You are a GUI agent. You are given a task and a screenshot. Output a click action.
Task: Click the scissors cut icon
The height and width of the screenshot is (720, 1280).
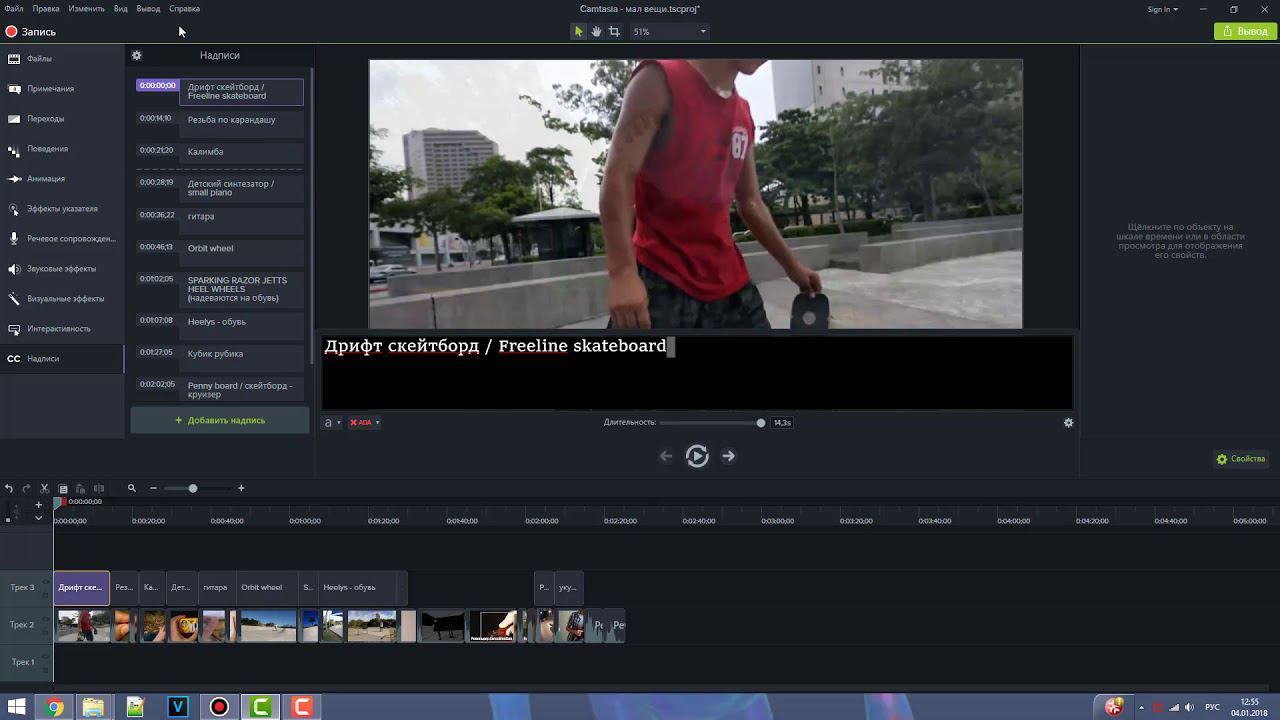coord(44,488)
